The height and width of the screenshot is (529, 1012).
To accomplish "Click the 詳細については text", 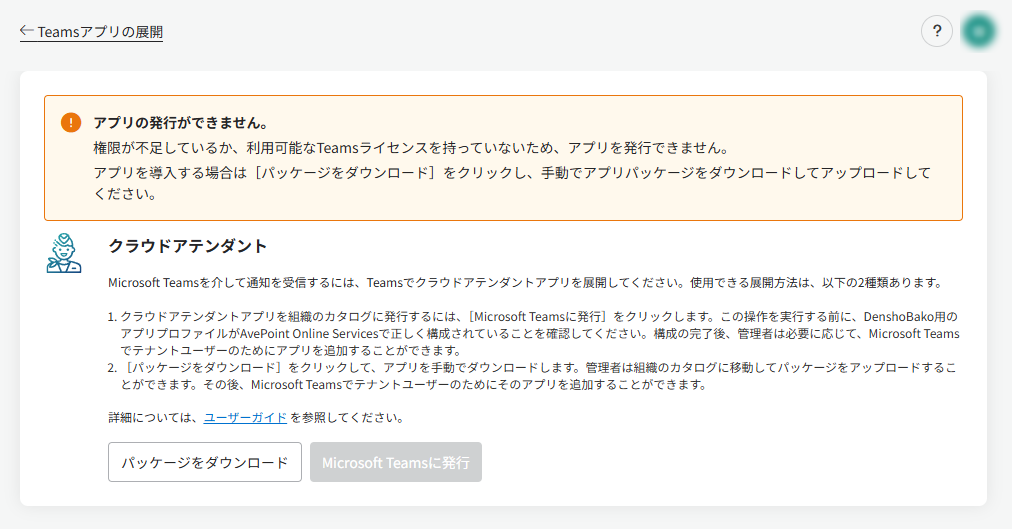I will pyautogui.click(x=155, y=417).
